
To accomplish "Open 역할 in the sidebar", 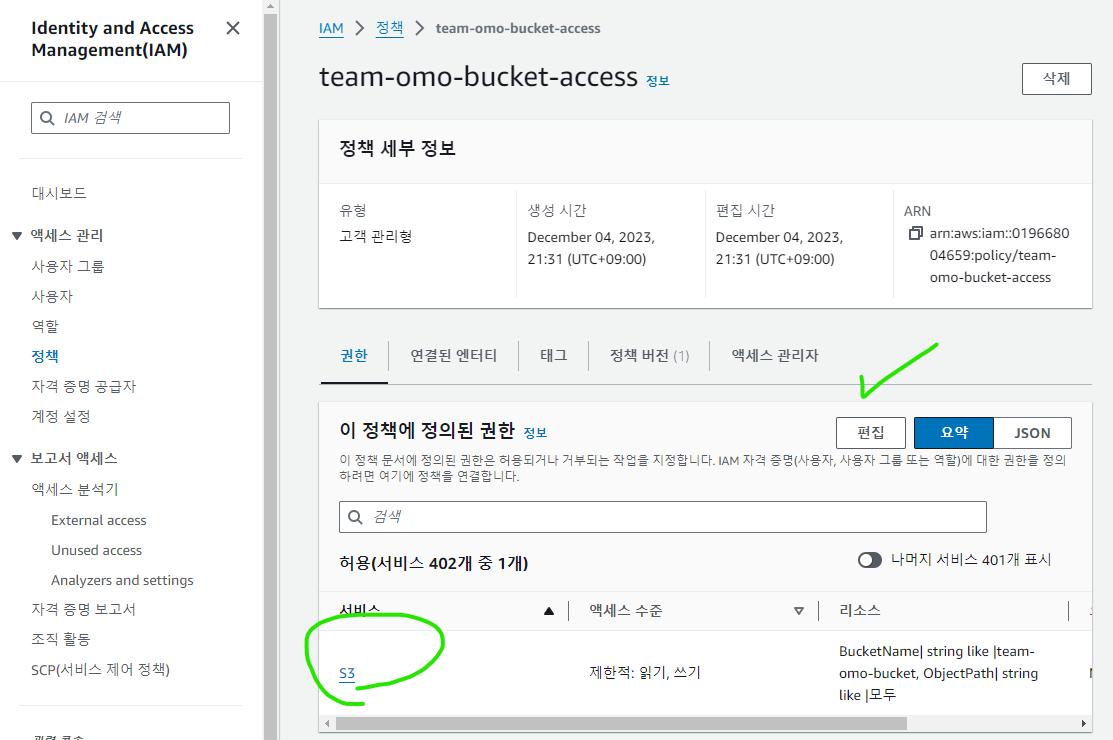I will coord(45,326).
